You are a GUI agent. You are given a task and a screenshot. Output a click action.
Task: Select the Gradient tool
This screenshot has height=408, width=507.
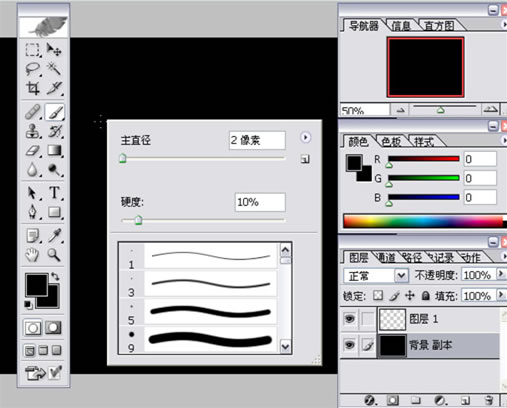54,151
